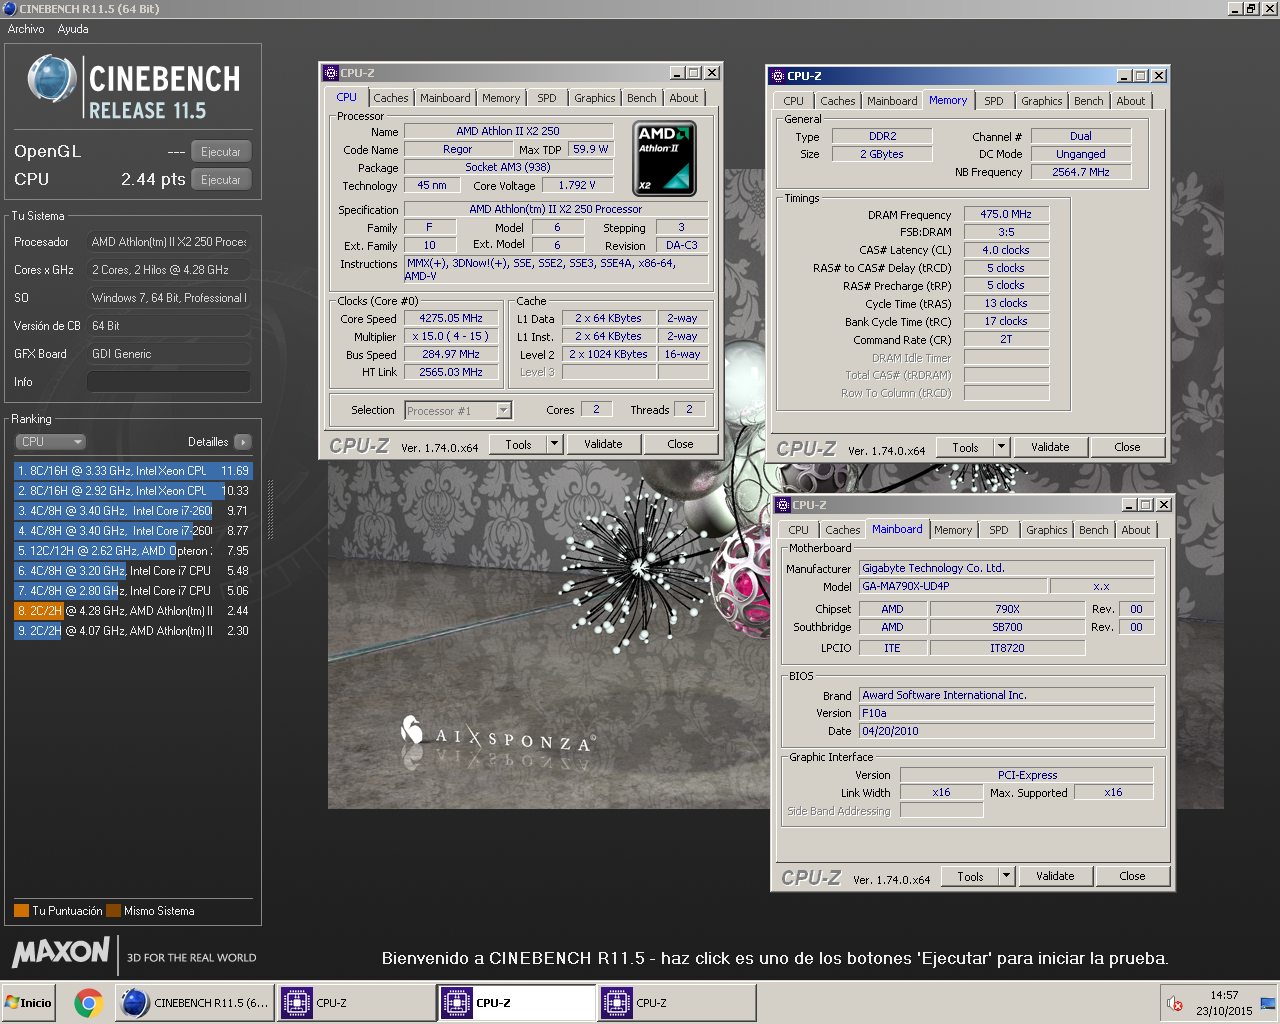The height and width of the screenshot is (1024, 1280).
Task: Click Tools button in the CPU window
Action: pyautogui.click(x=518, y=445)
